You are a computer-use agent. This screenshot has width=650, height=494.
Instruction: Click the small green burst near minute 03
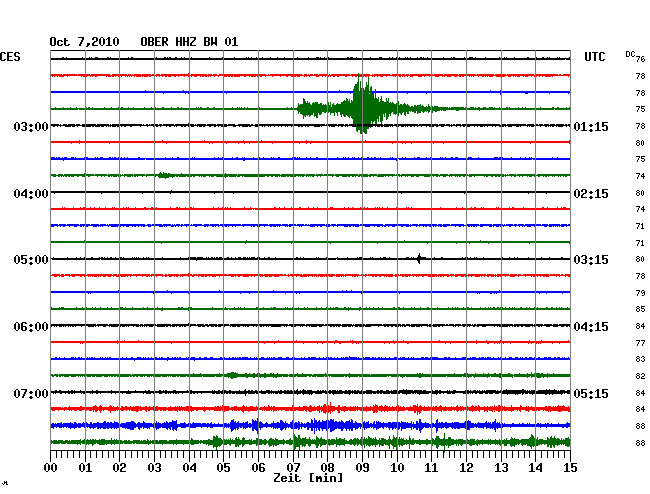(164, 175)
